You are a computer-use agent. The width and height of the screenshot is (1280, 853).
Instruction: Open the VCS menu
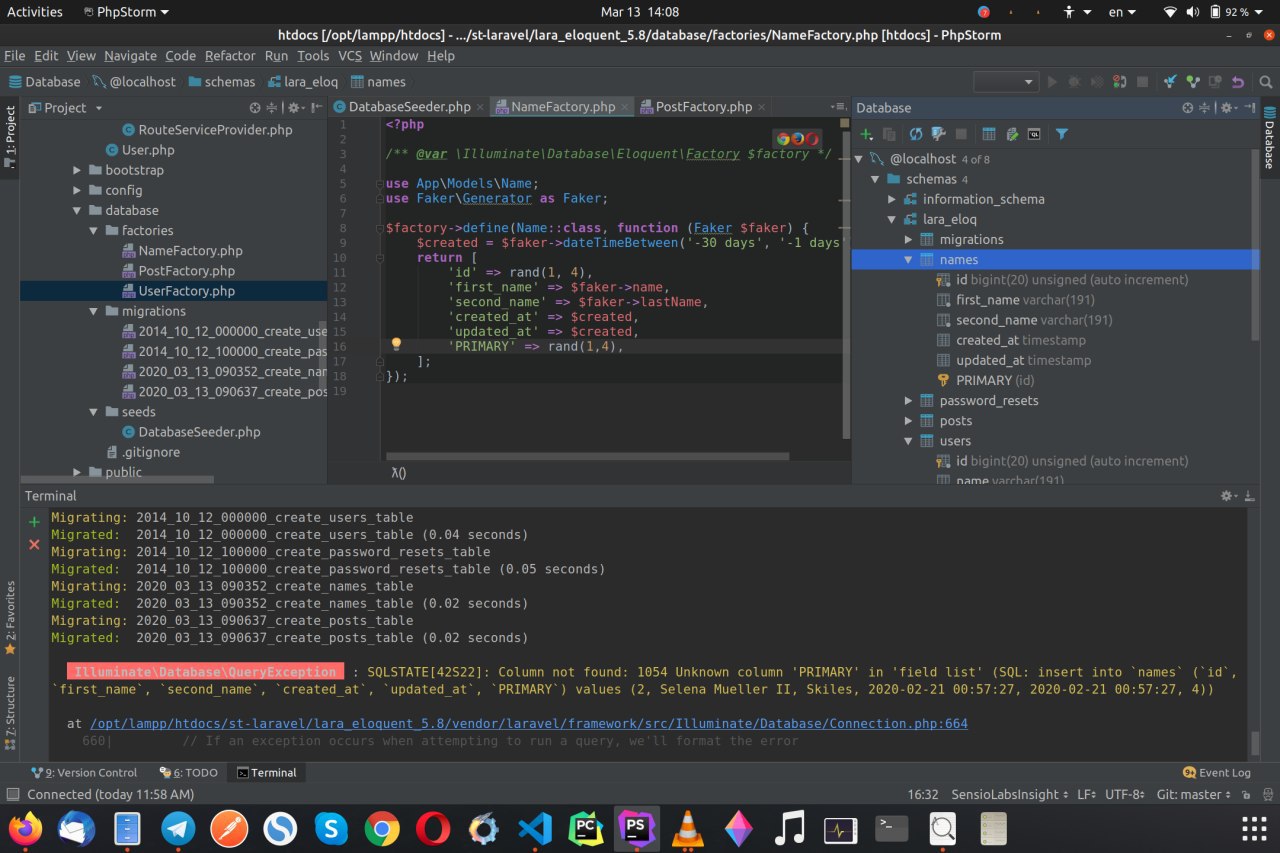tap(350, 56)
